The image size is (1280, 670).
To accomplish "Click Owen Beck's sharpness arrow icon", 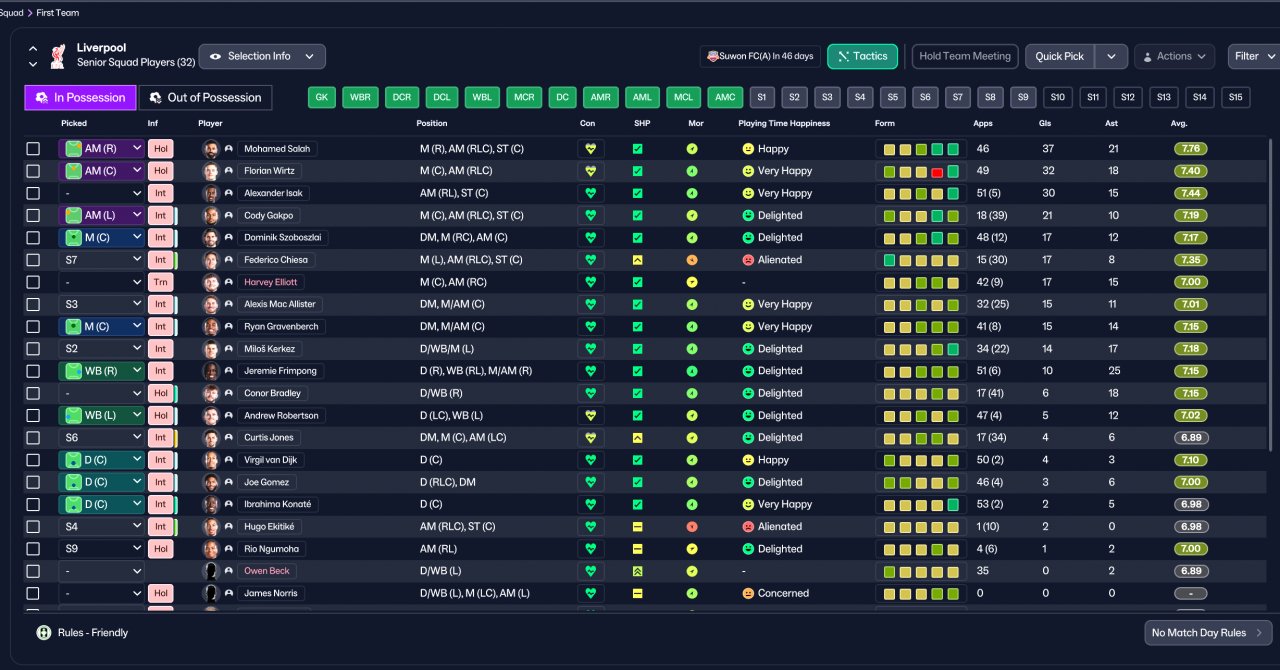I will point(637,571).
